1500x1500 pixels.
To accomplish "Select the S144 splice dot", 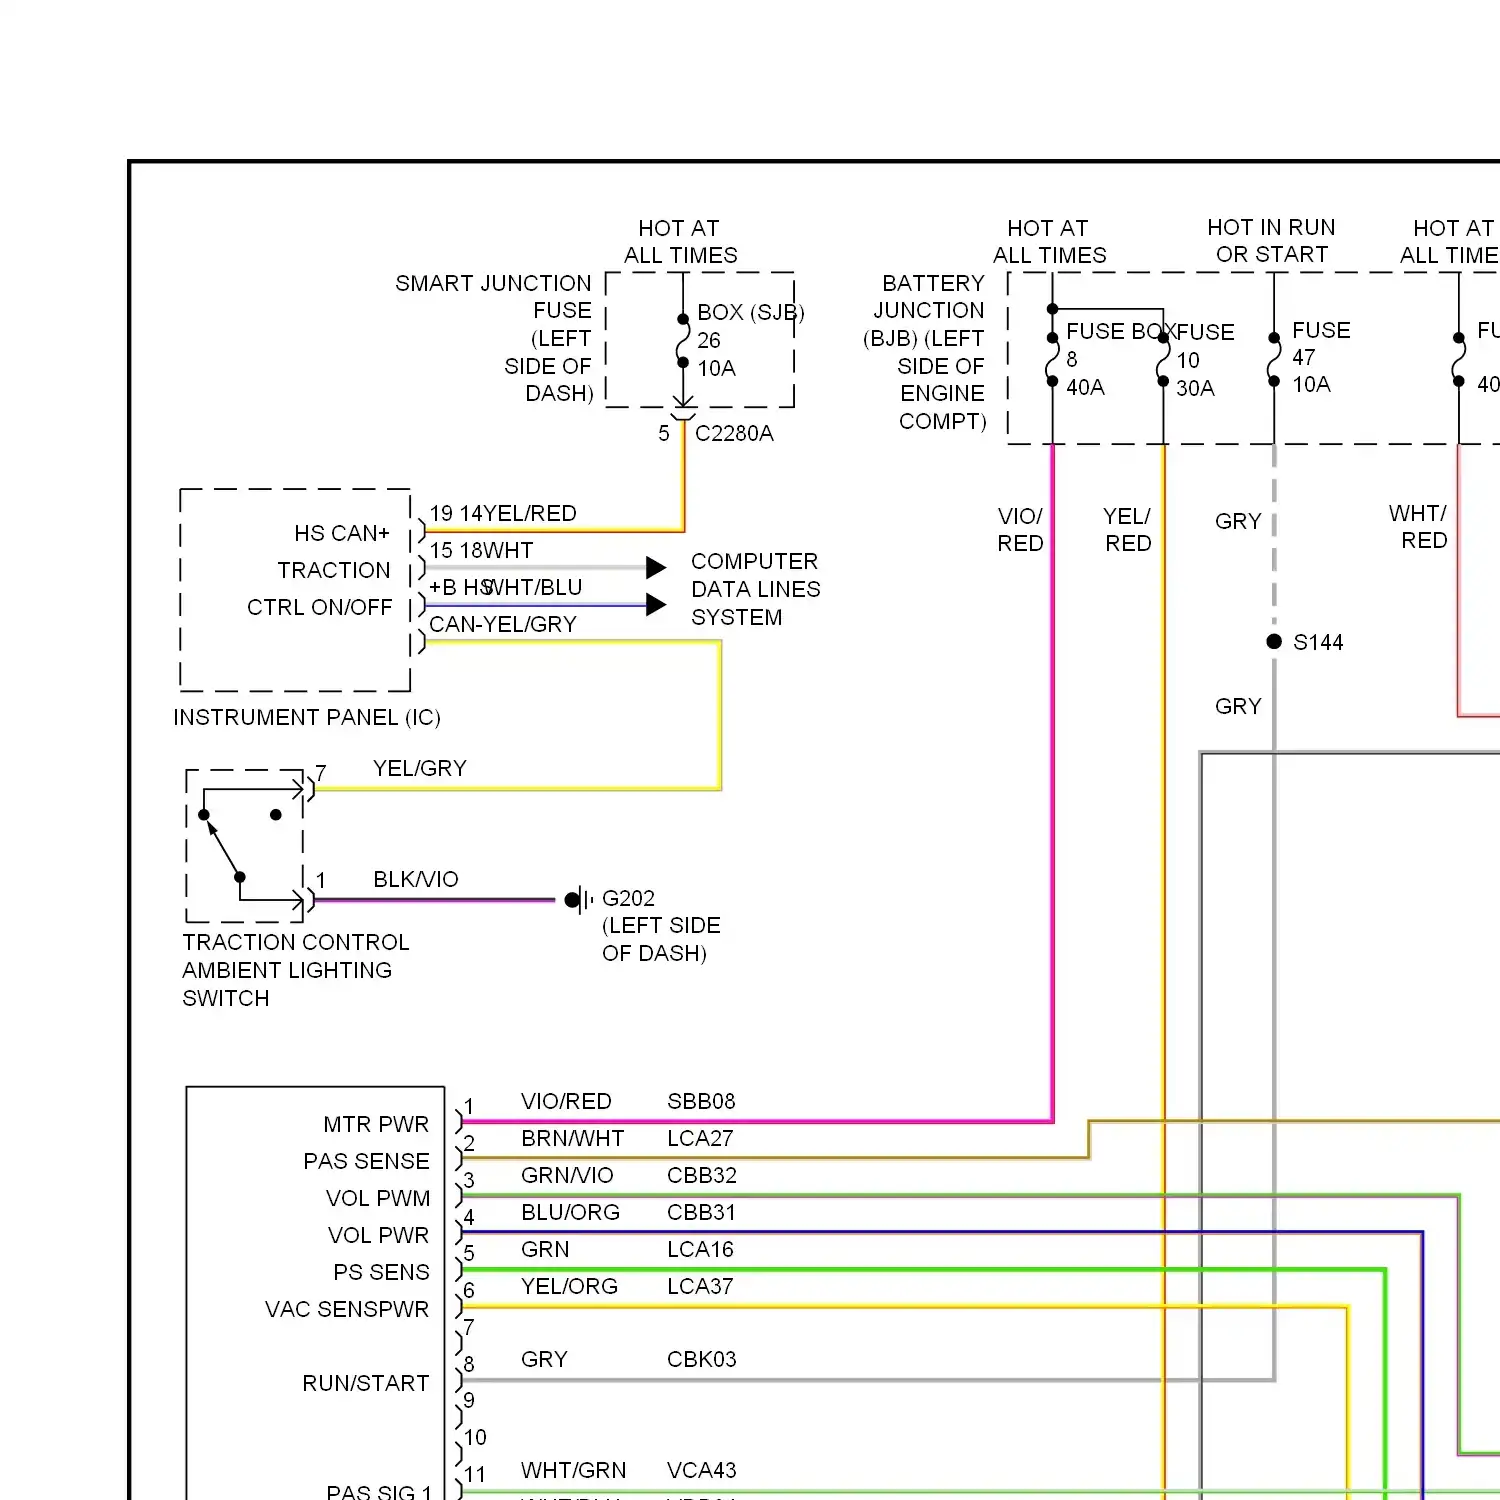I will (x=1274, y=641).
